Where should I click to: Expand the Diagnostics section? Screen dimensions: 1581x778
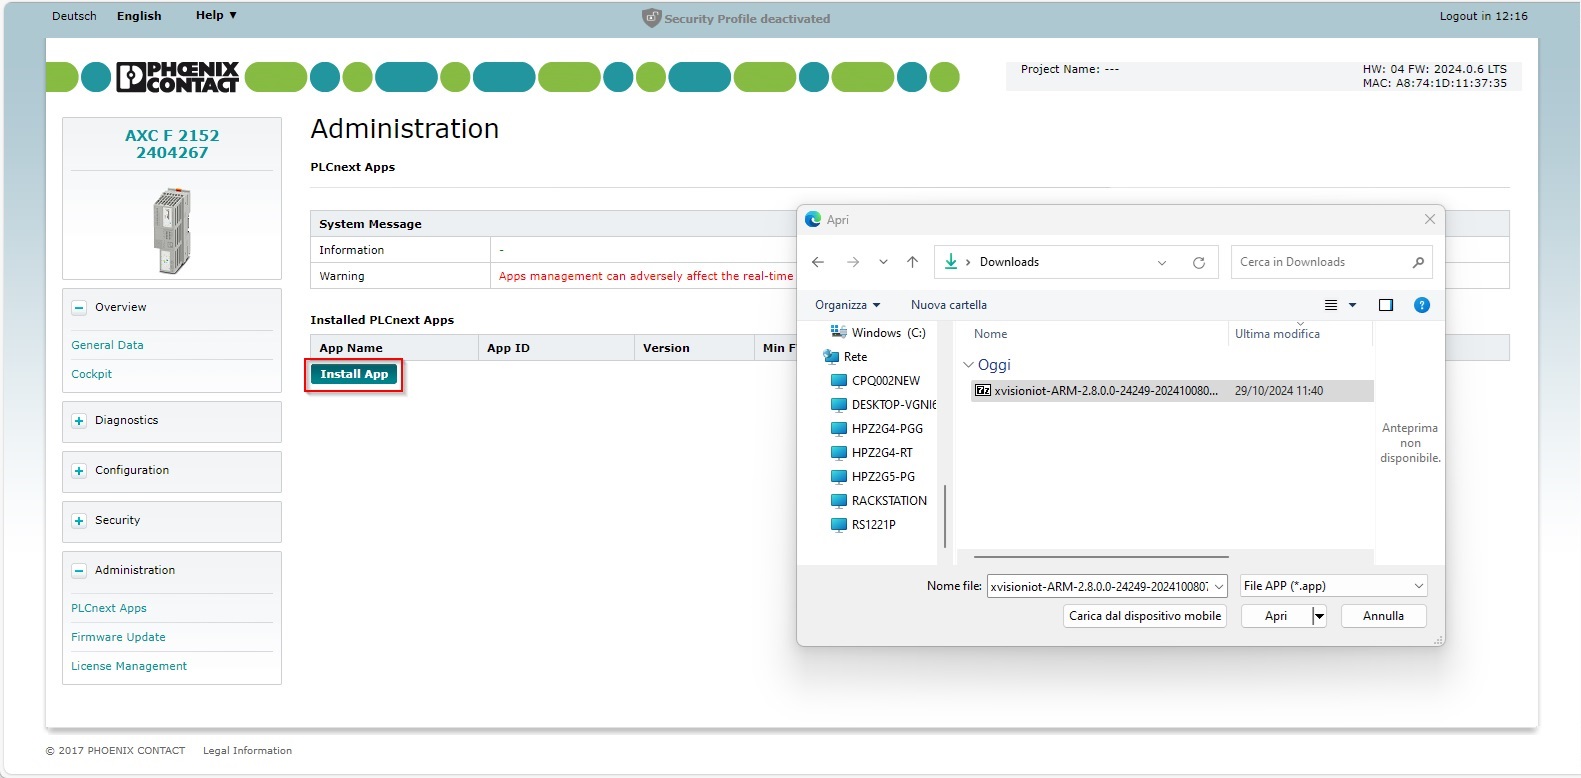tap(79, 421)
